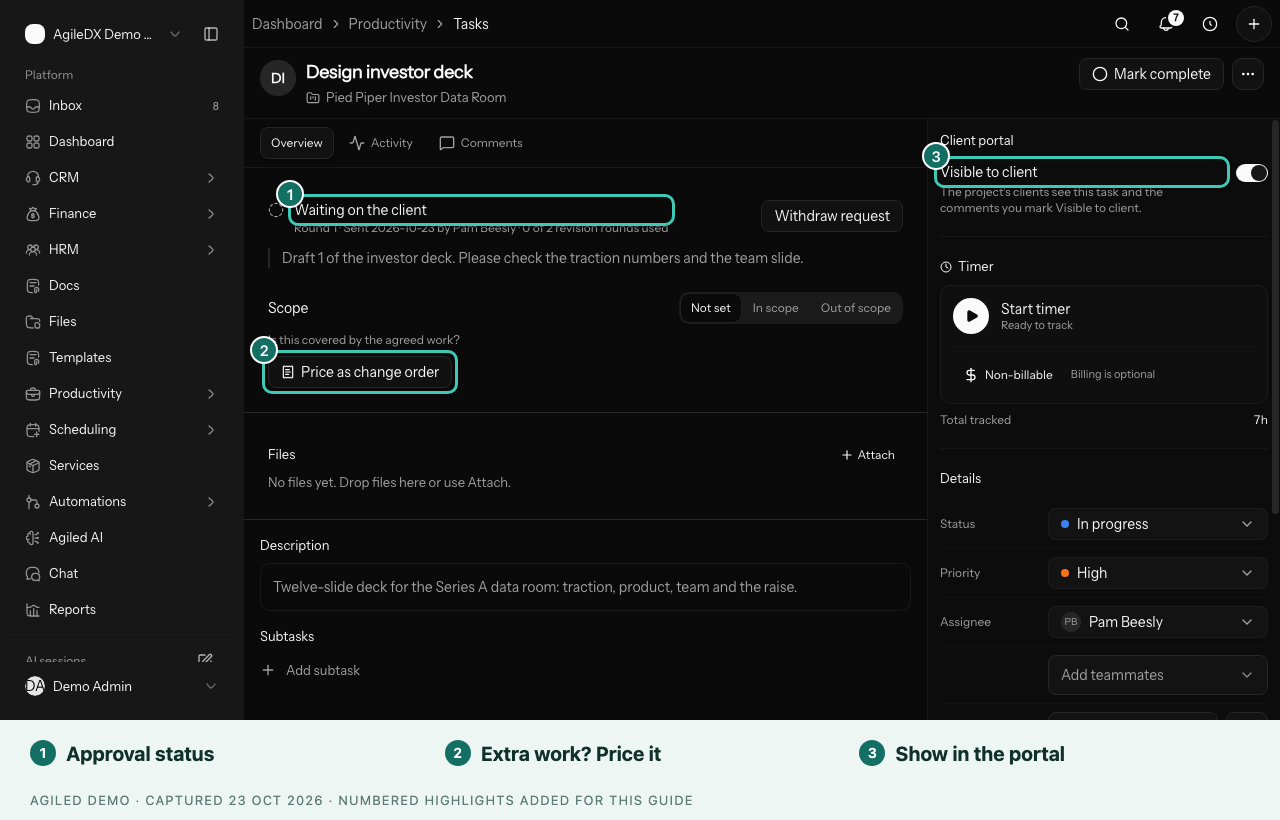The height and width of the screenshot is (820, 1280).
Task: Open the Add teammates dropdown
Action: pos(1158,675)
